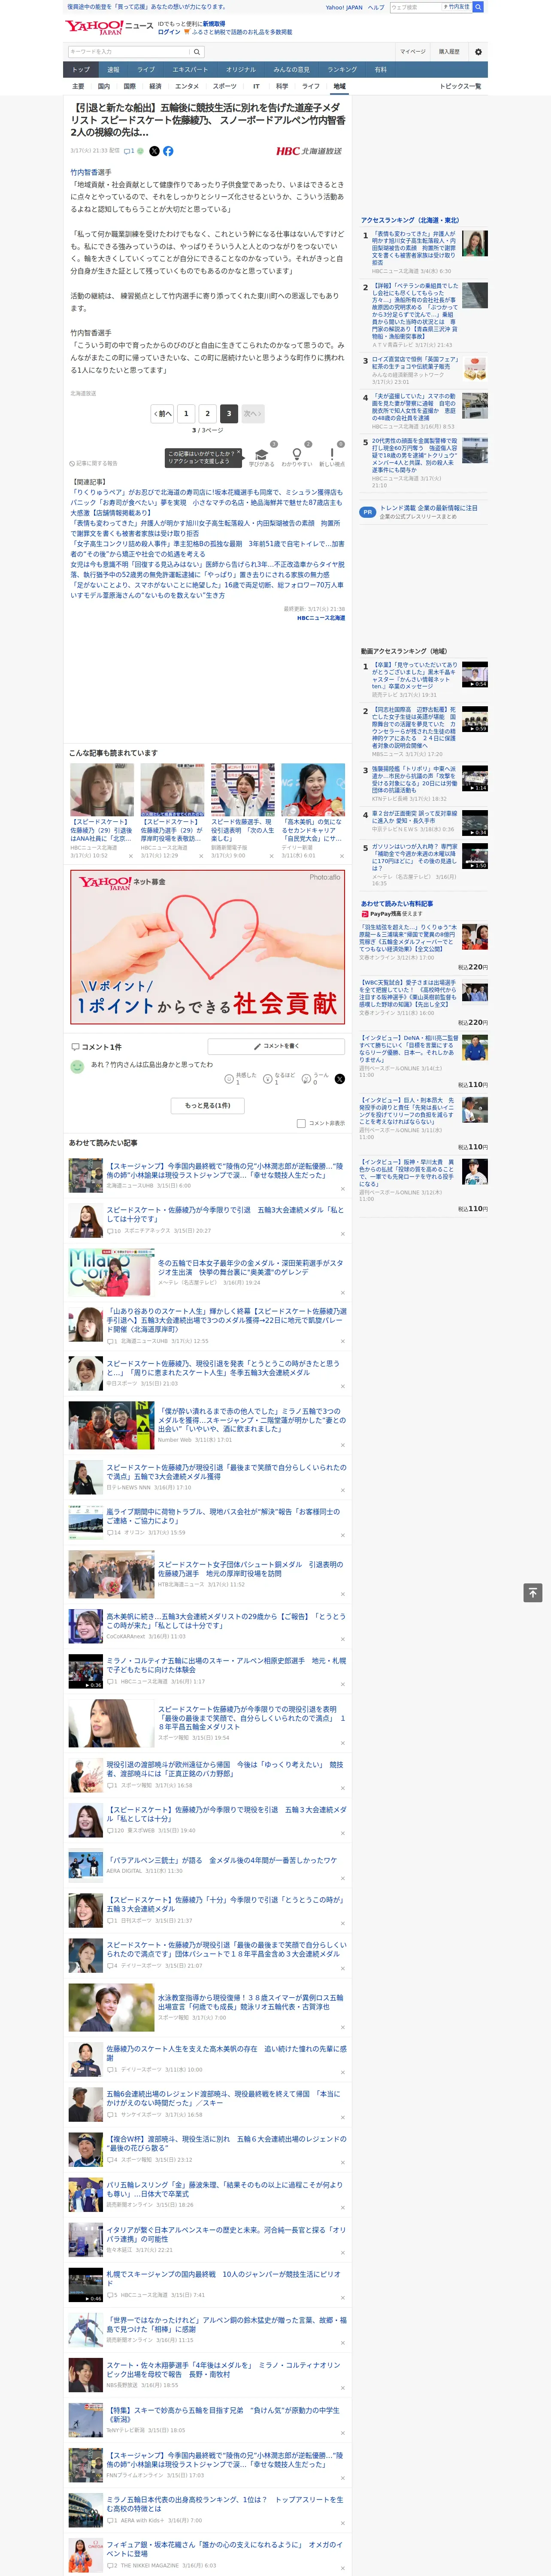This screenshot has height=2576, width=551.
Task: Share article on X icon under headline
Action: coord(154,151)
